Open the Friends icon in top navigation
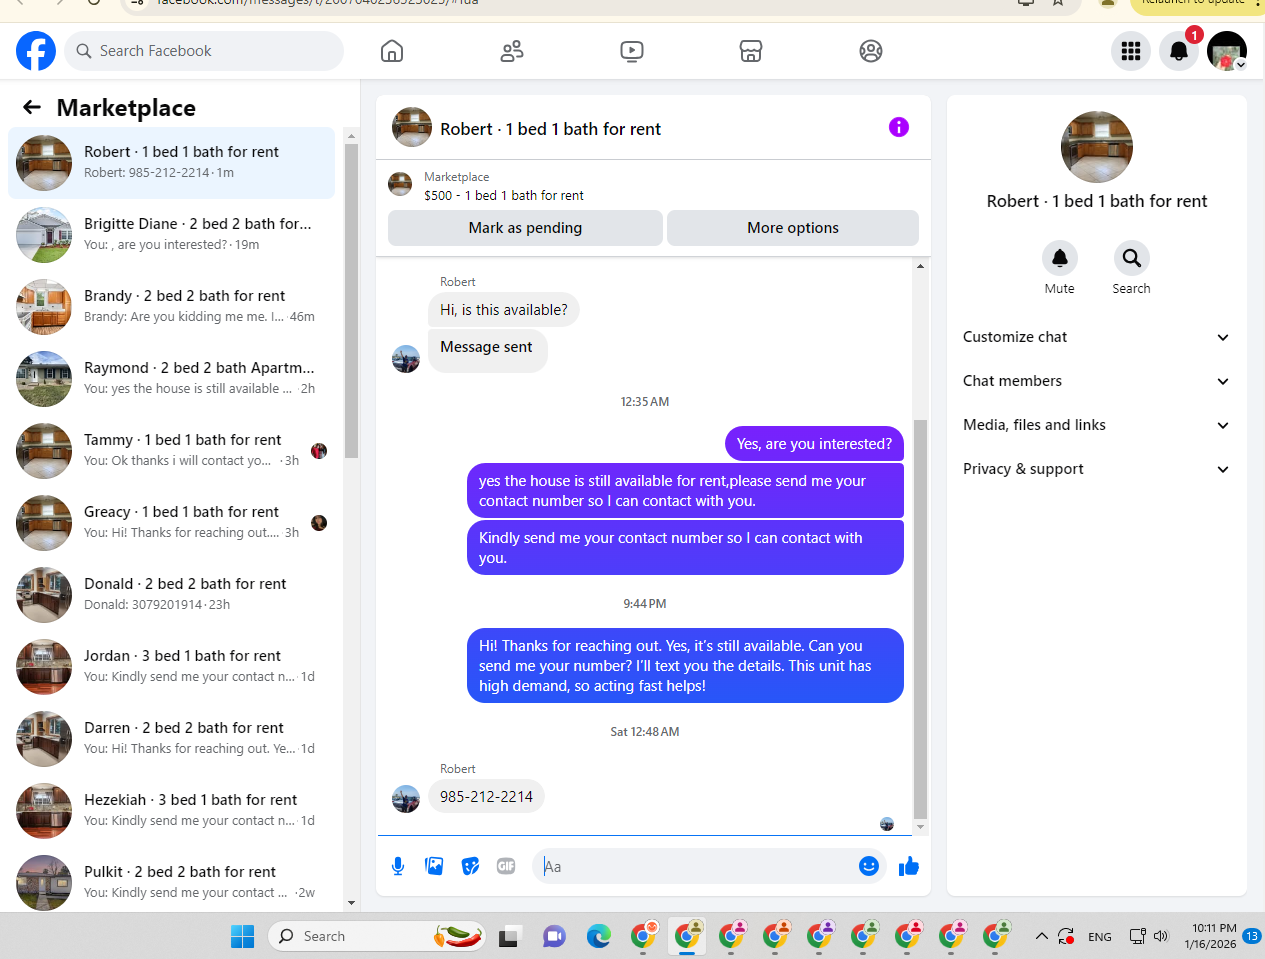Screen dimensions: 1265x959 click(x=512, y=51)
